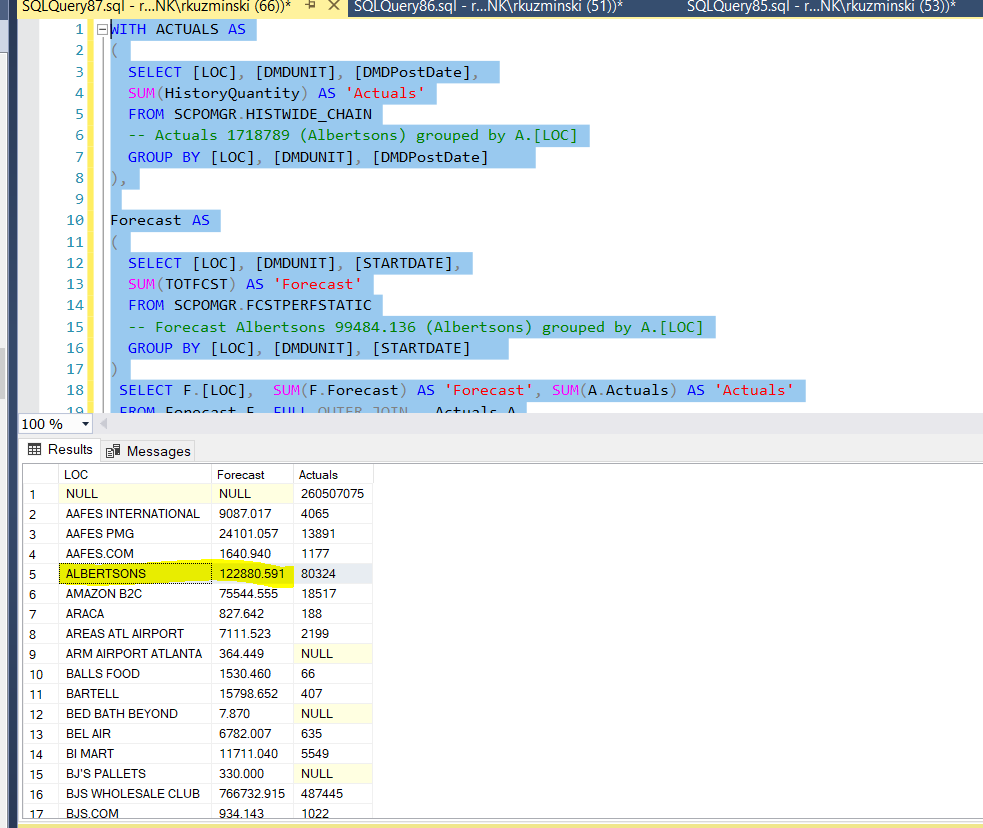Switch to the SQLQuery86.sql tab
This screenshot has height=828, width=983.
coord(487,7)
